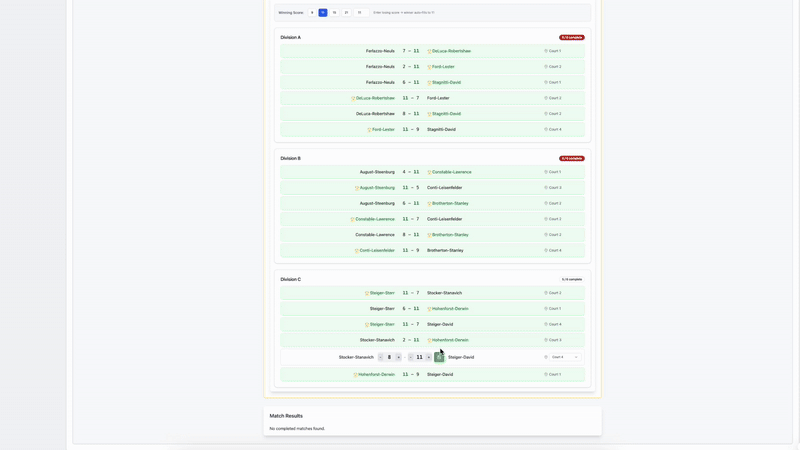Click the Steiger-David score value 11 field
The image size is (800, 450).
(419, 357)
